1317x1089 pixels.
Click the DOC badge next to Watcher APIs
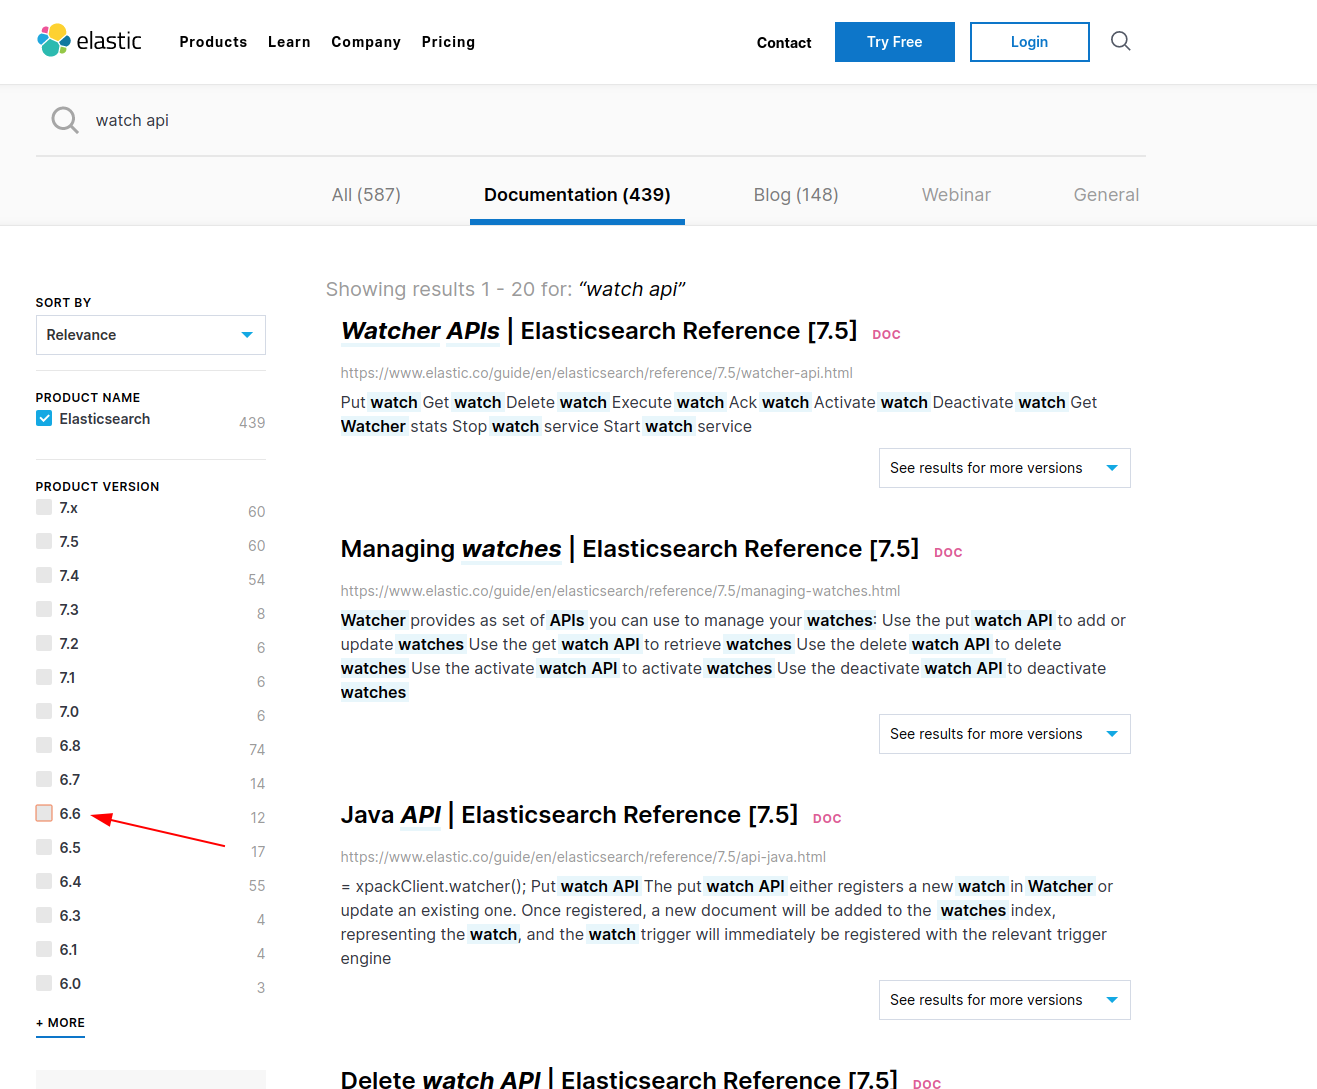pyautogui.click(x=886, y=334)
